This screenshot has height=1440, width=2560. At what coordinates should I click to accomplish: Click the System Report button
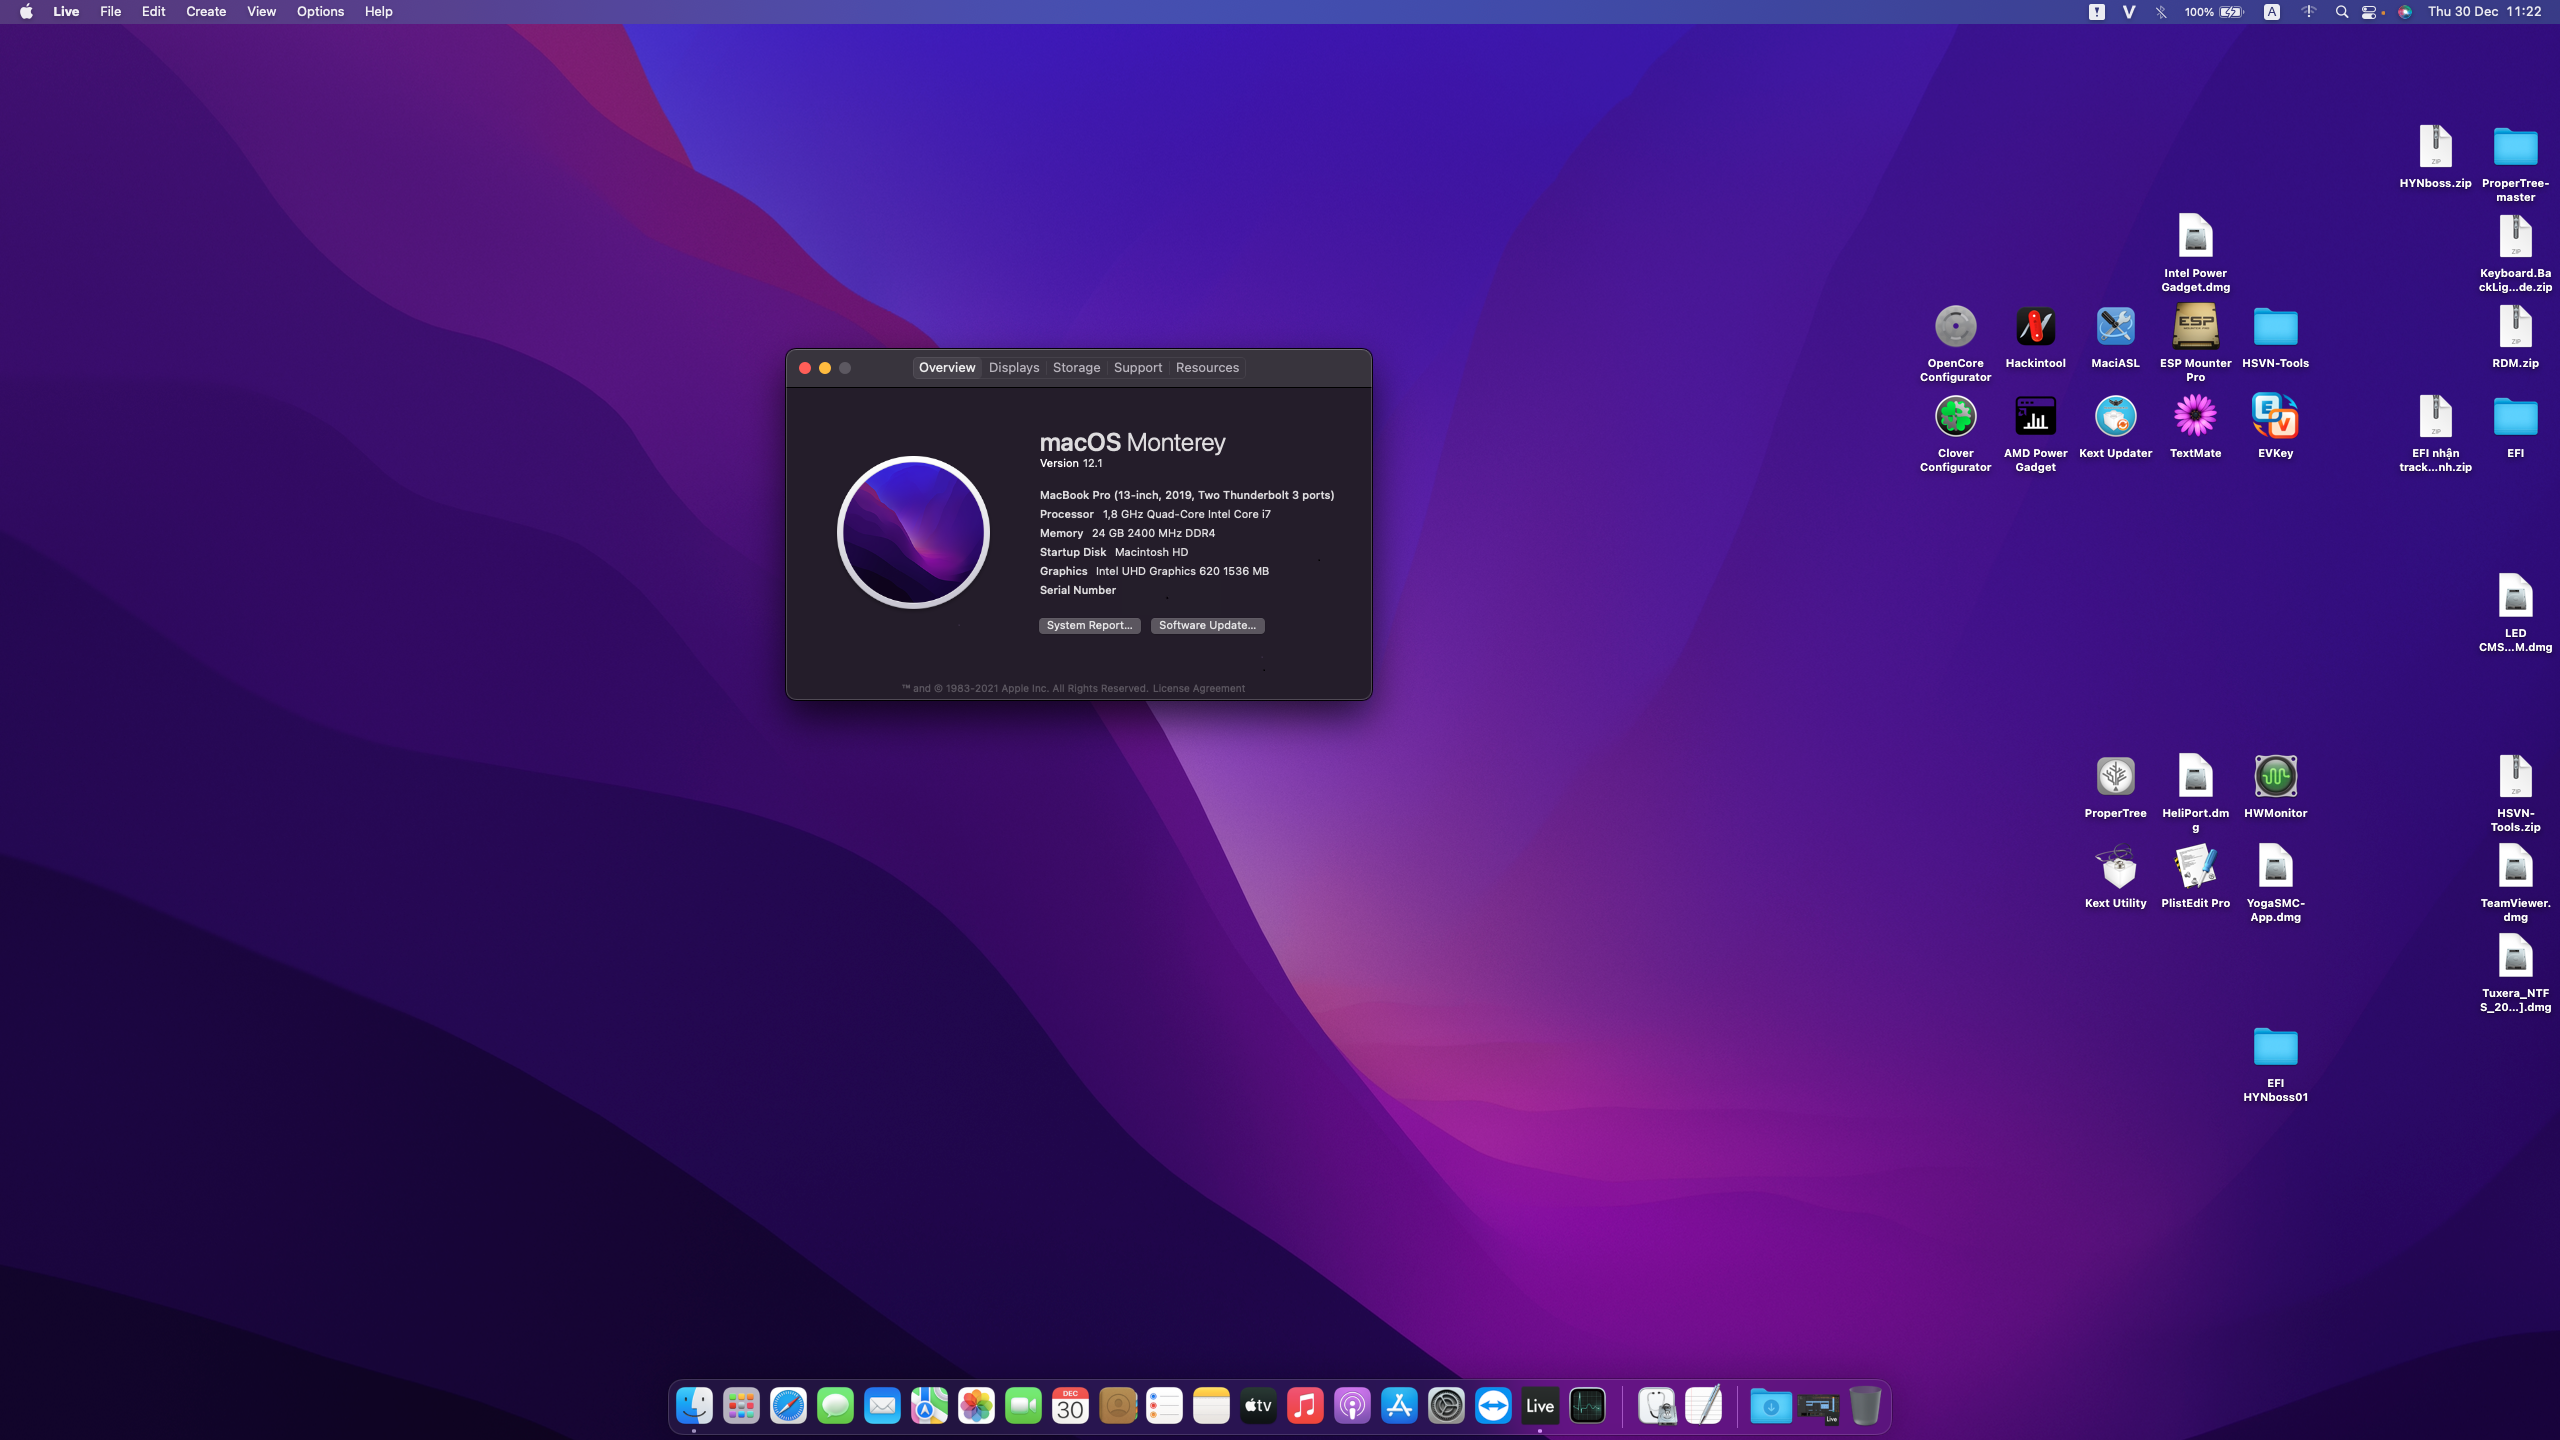[1089, 626]
